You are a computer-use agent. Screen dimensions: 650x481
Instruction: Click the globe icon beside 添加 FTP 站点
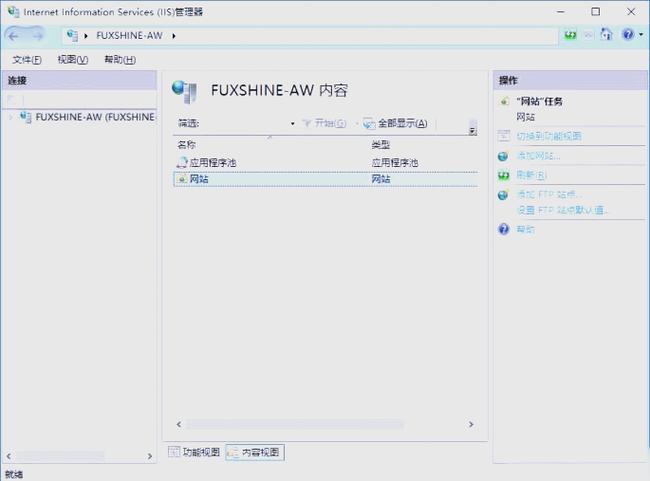(x=503, y=195)
